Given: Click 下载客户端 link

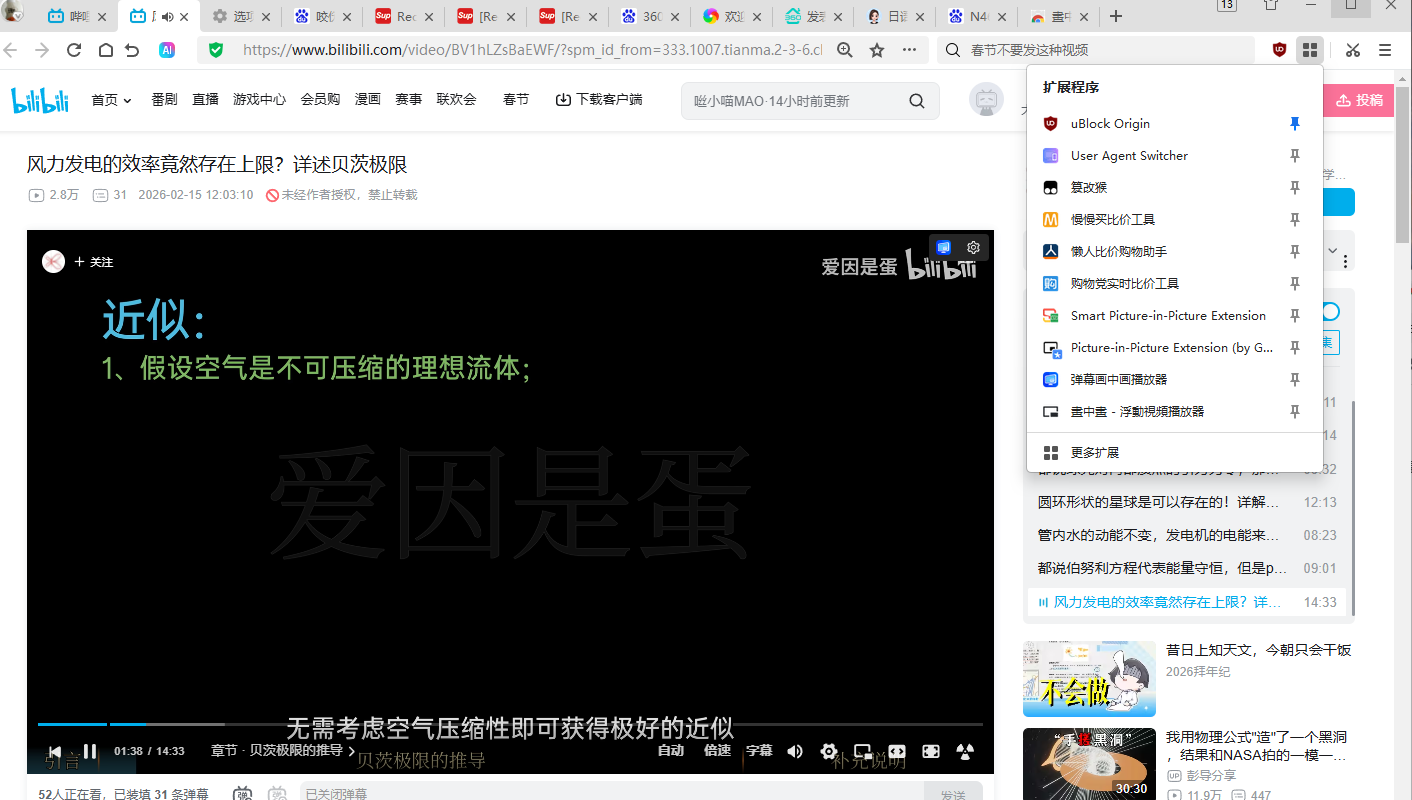Looking at the screenshot, I should [599, 100].
